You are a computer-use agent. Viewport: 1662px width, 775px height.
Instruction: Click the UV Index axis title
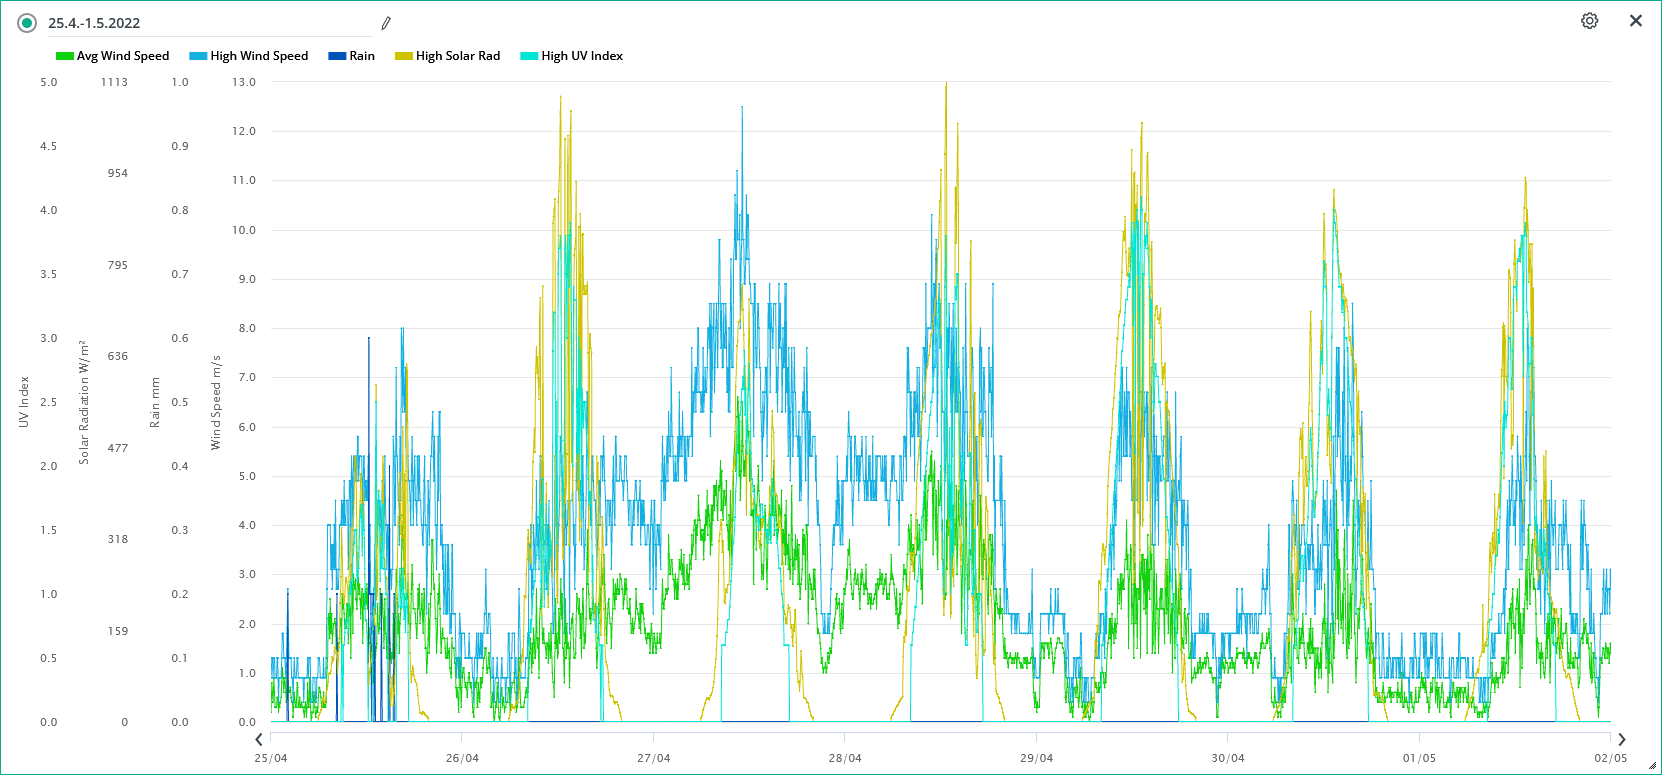point(24,402)
